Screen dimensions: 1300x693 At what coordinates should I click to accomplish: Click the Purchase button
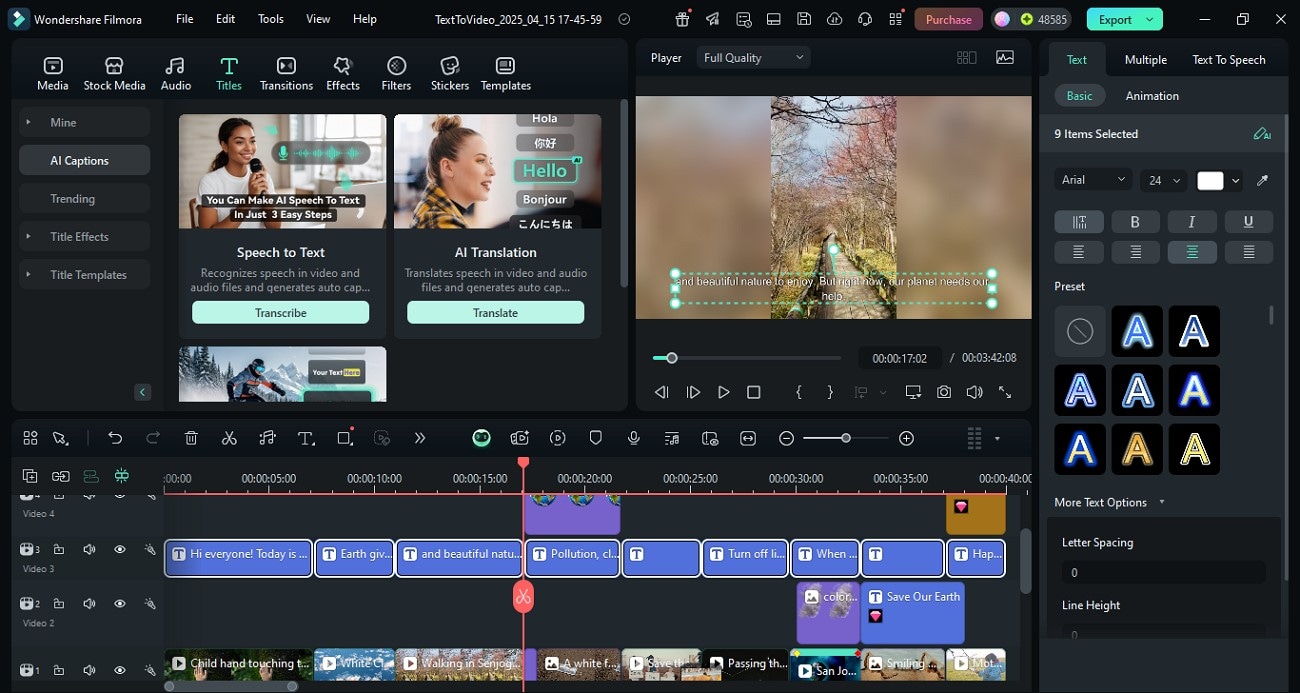(948, 19)
